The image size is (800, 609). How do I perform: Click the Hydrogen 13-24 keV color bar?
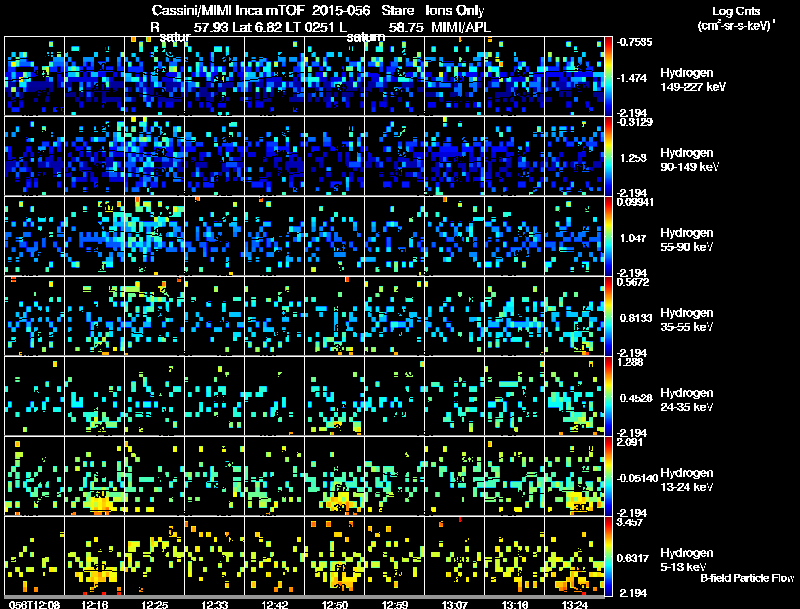click(x=608, y=476)
